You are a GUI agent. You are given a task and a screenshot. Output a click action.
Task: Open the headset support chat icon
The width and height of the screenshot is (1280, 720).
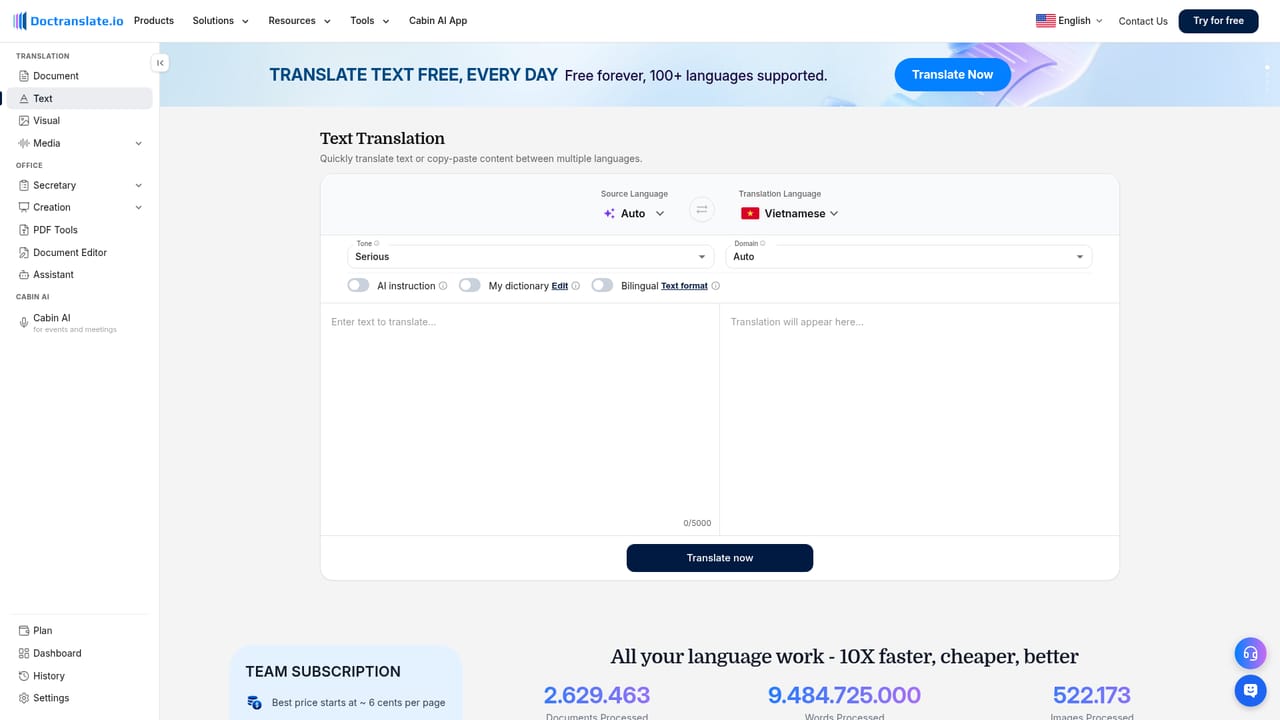pyautogui.click(x=1250, y=654)
